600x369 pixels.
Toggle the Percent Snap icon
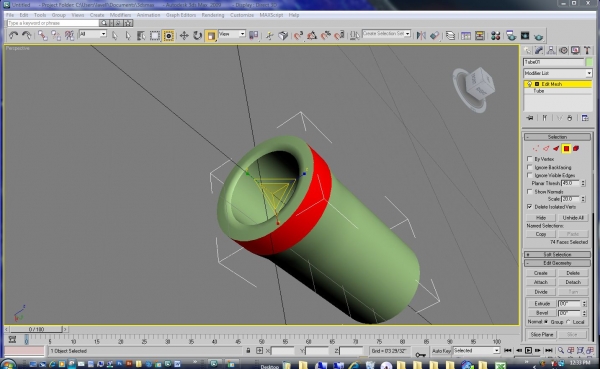326,36
